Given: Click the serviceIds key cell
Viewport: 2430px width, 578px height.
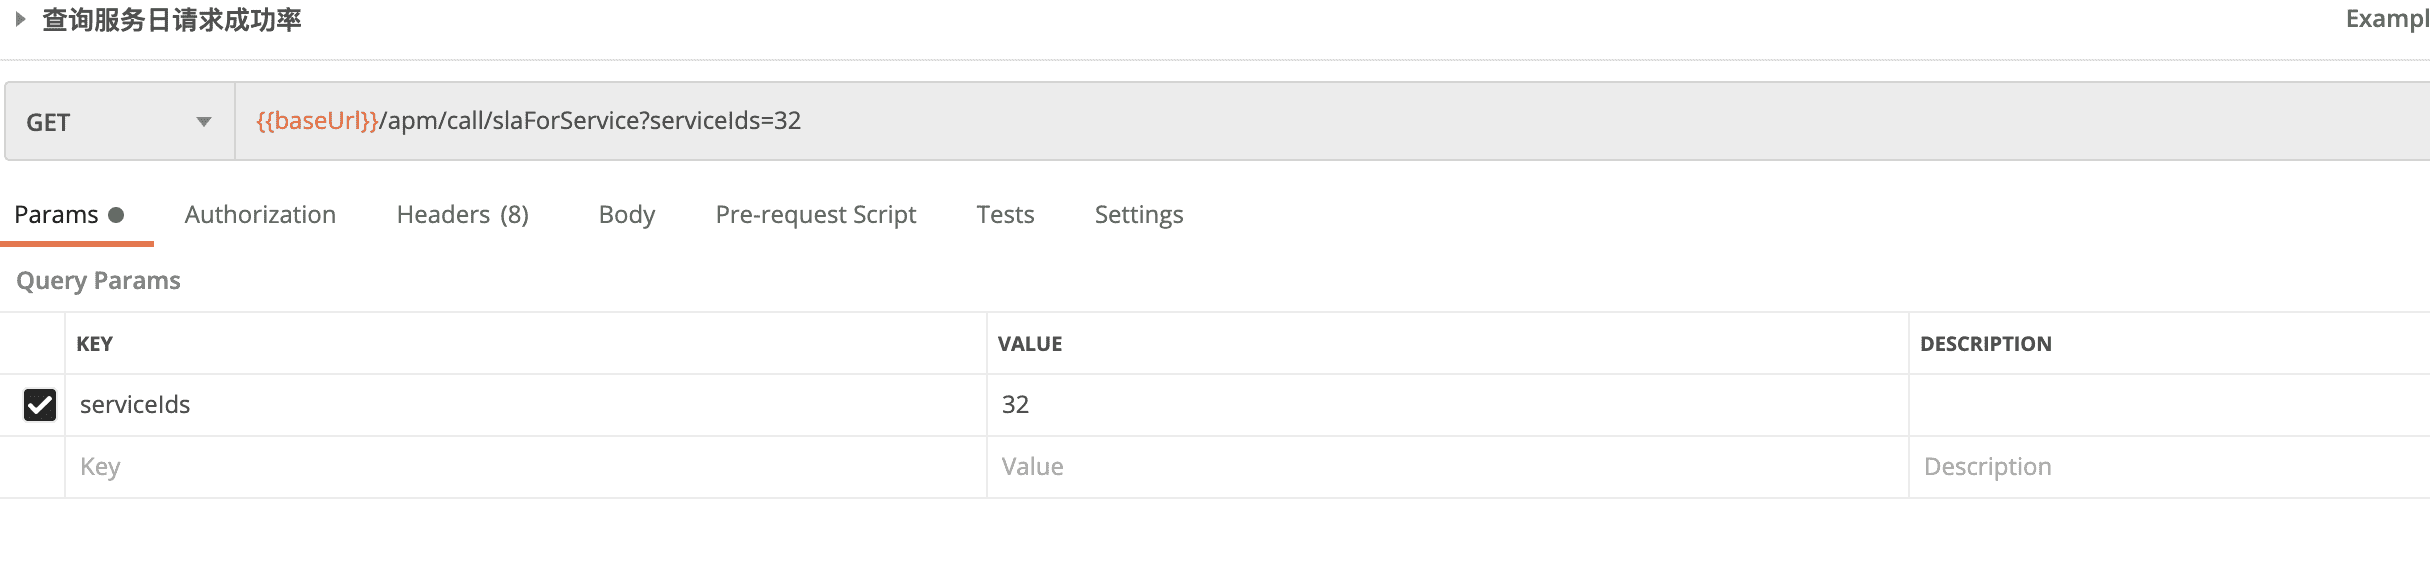Looking at the screenshot, I should (520, 405).
